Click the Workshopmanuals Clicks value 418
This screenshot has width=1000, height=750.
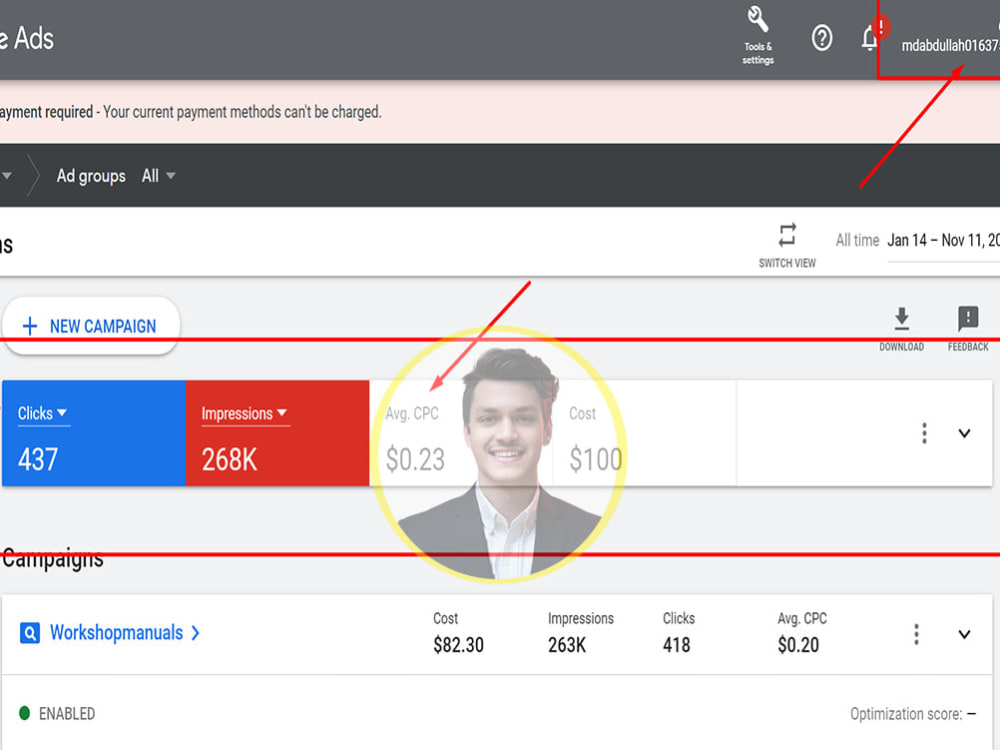pos(677,645)
